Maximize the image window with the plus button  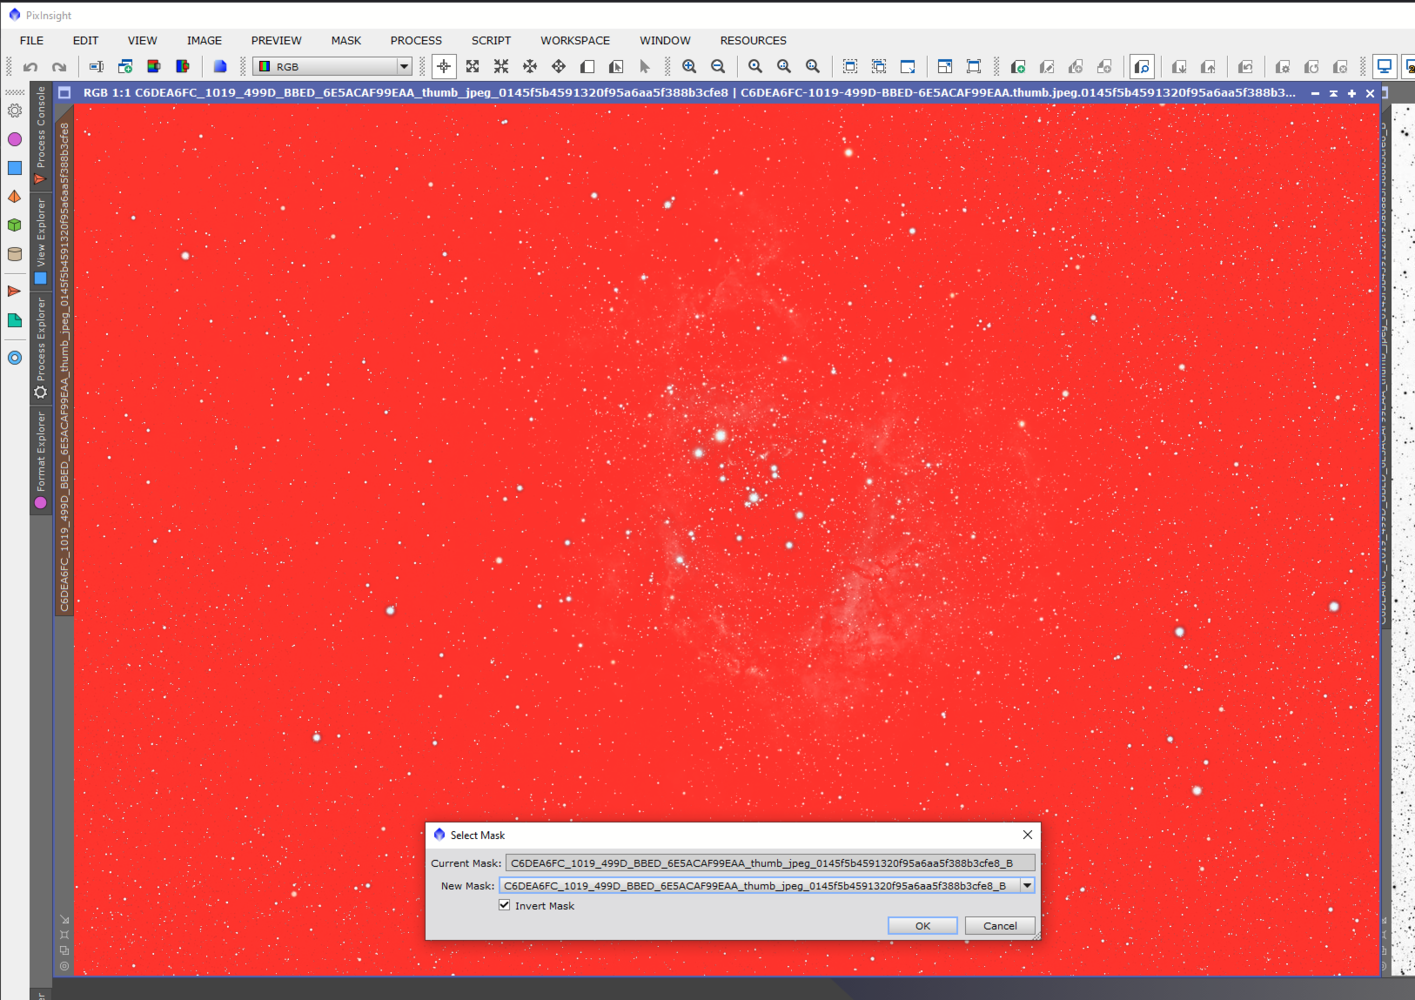point(1352,93)
